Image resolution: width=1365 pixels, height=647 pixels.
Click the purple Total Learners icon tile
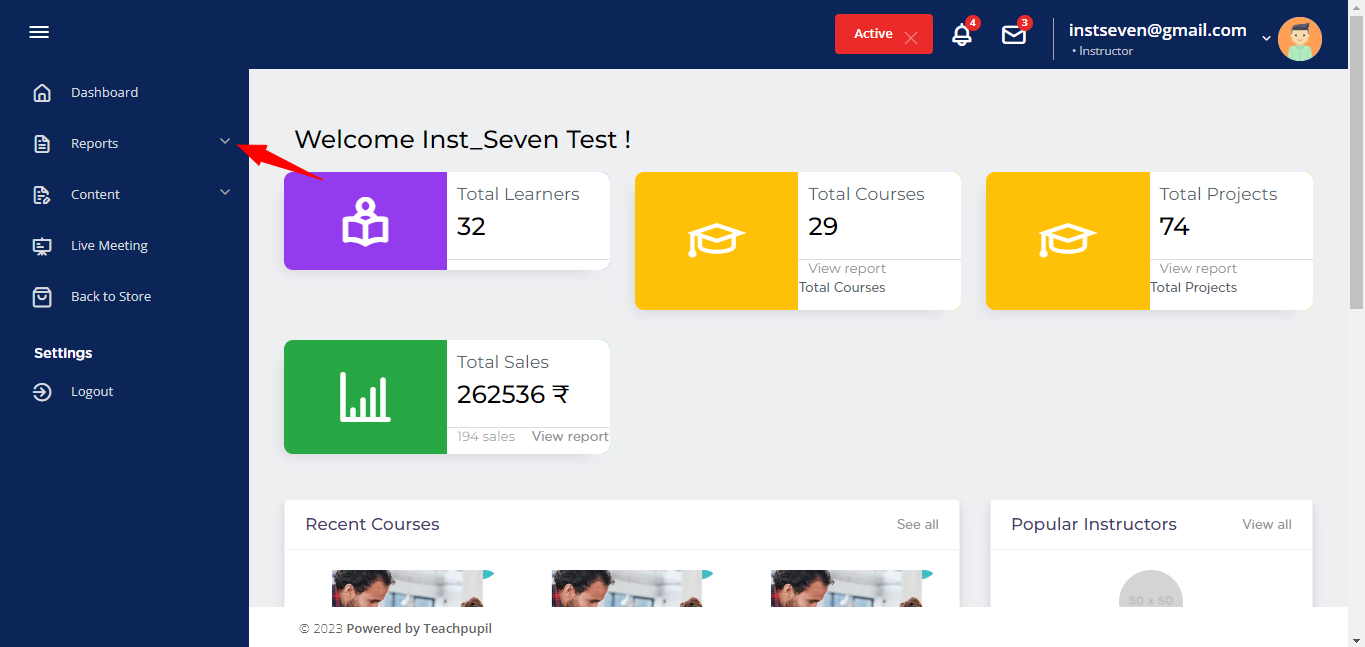[x=365, y=221]
